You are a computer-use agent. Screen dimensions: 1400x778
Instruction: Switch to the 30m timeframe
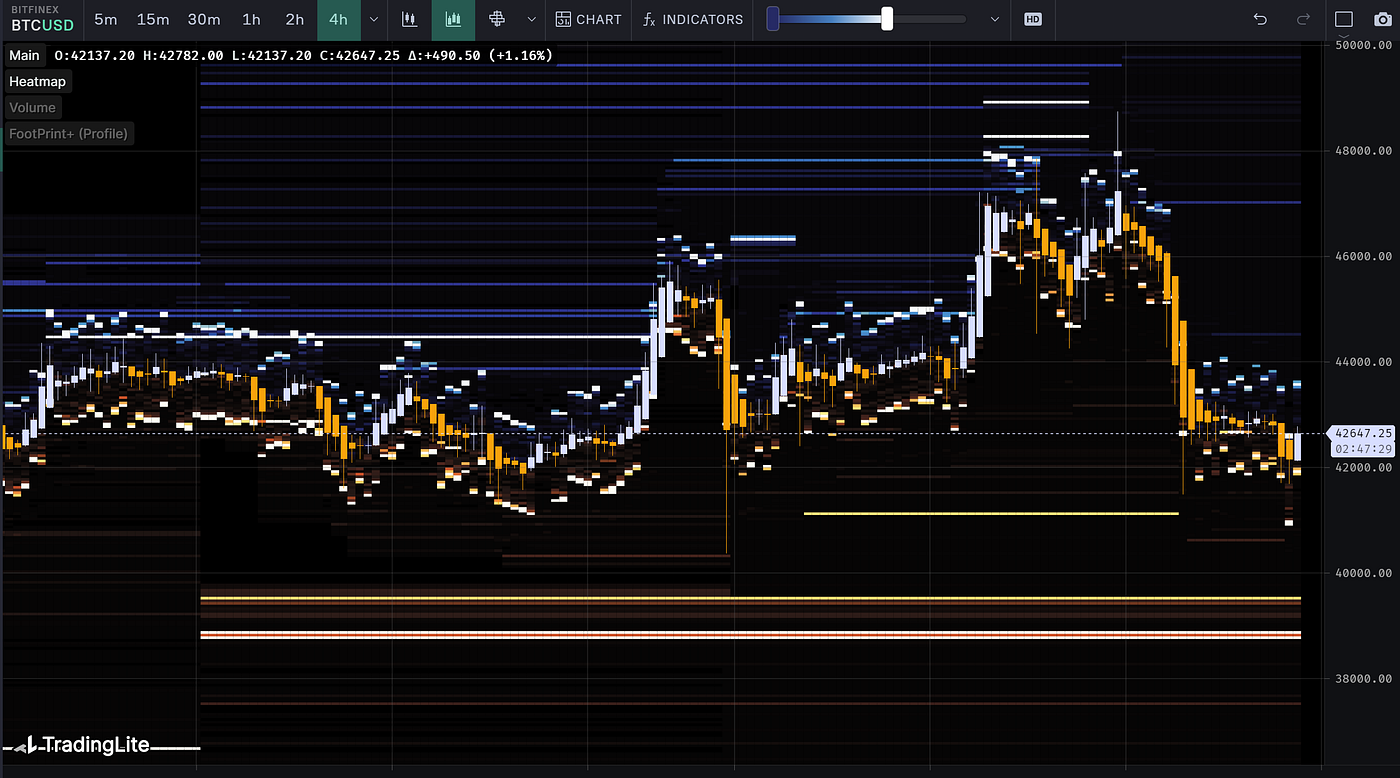pyautogui.click(x=204, y=19)
